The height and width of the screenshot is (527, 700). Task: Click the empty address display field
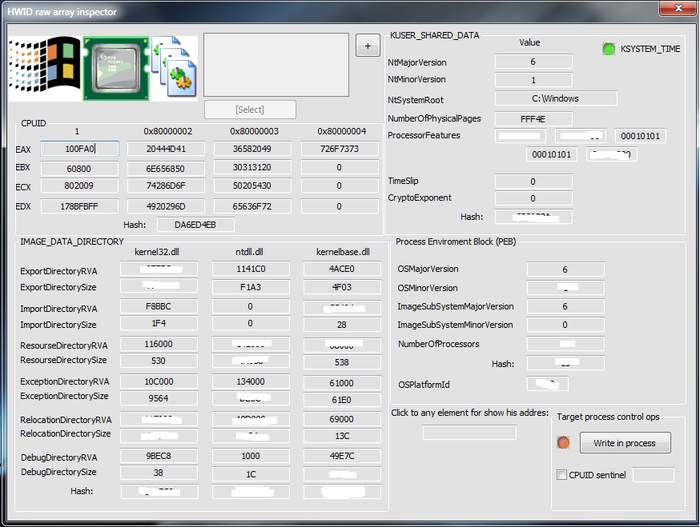pyautogui.click(x=469, y=433)
